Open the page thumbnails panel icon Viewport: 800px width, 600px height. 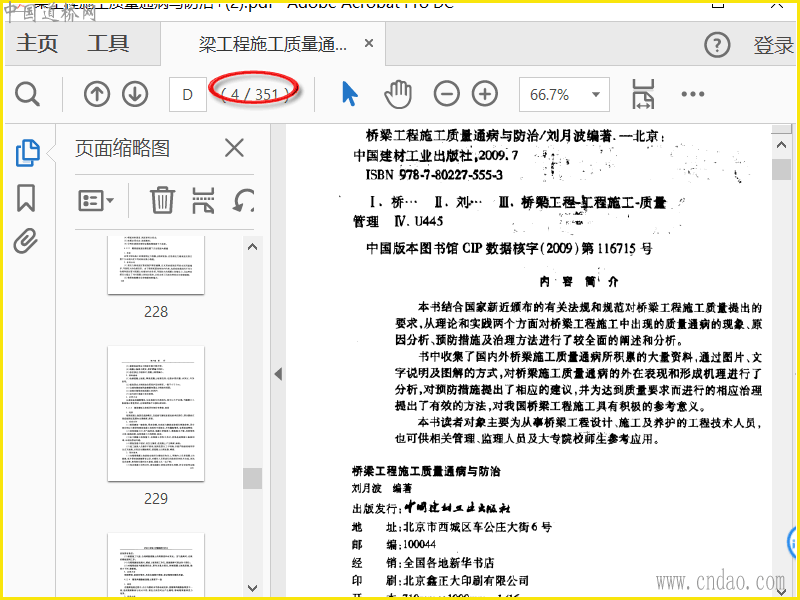(28, 153)
